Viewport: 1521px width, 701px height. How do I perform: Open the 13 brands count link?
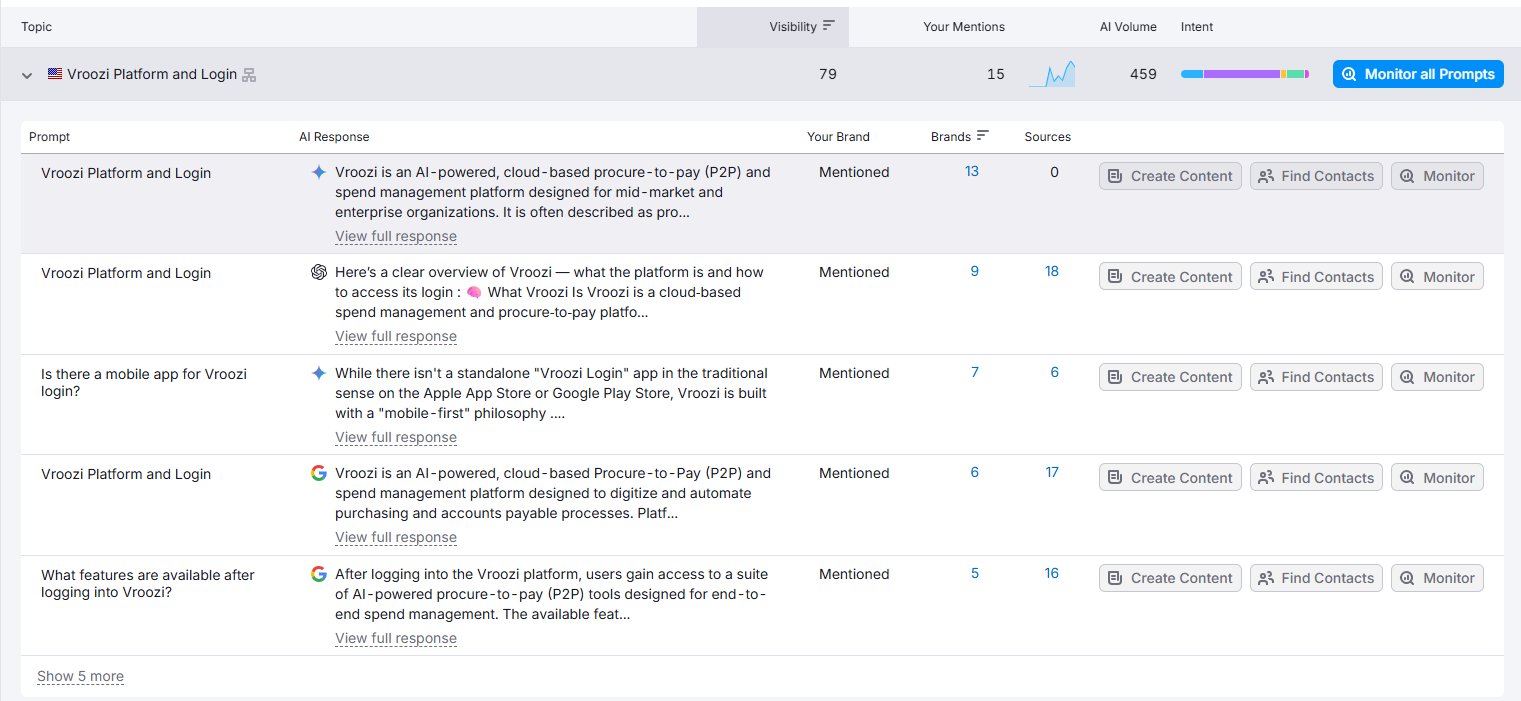[x=972, y=171]
